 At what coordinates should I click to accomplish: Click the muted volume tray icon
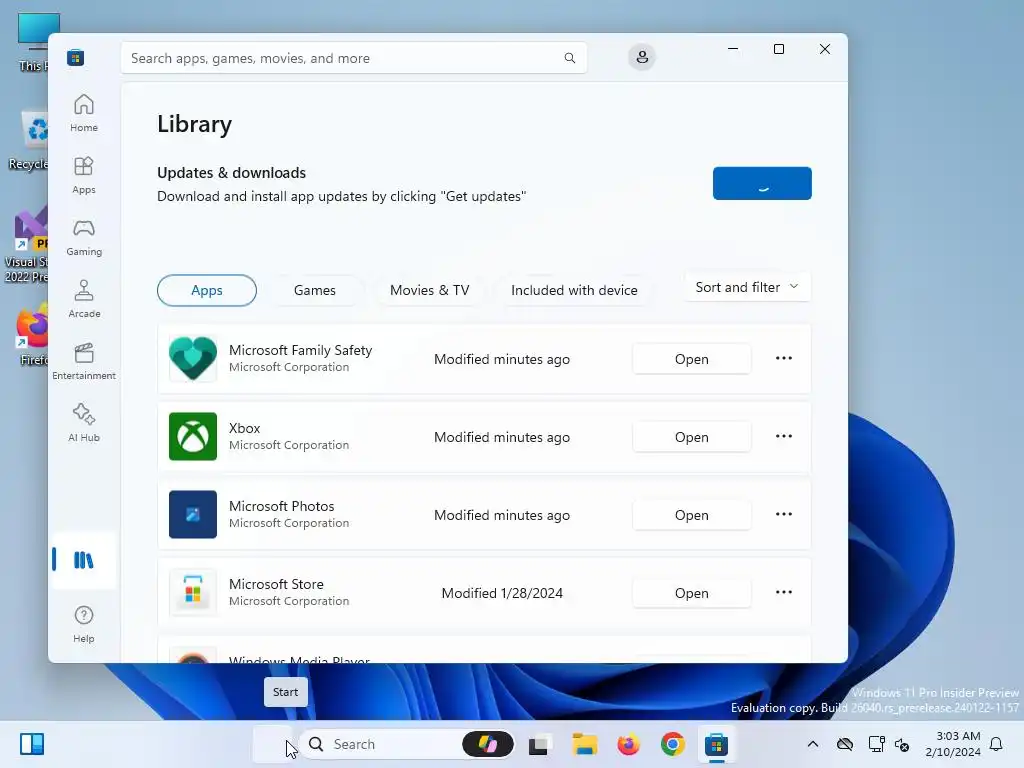coord(903,744)
